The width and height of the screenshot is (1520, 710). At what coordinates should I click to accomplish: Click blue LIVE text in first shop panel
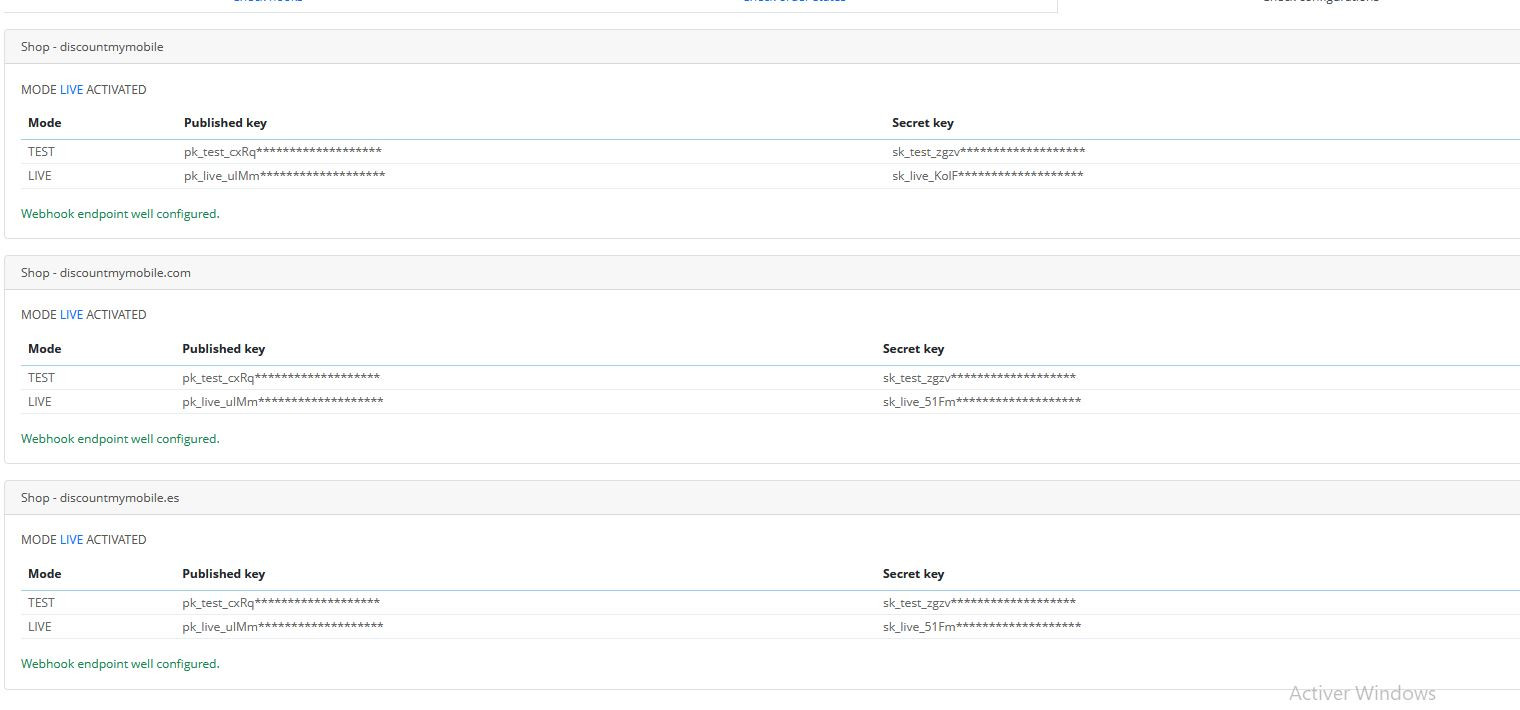[71, 90]
